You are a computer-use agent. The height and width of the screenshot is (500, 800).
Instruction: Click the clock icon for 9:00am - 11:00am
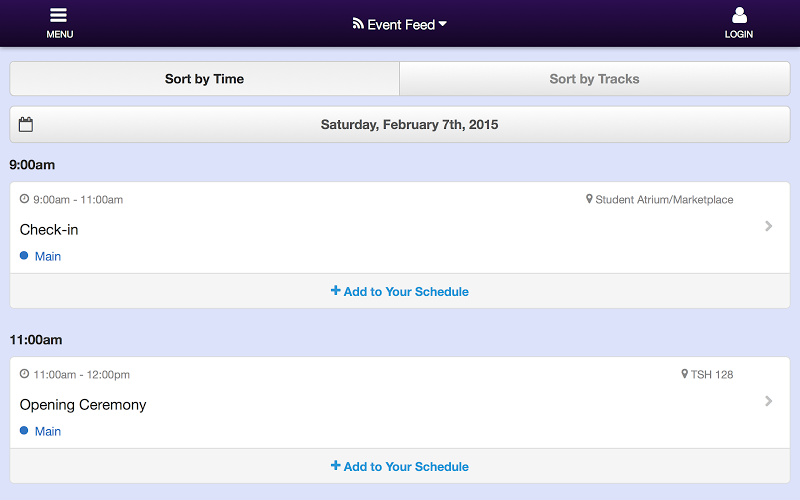[x=25, y=199]
